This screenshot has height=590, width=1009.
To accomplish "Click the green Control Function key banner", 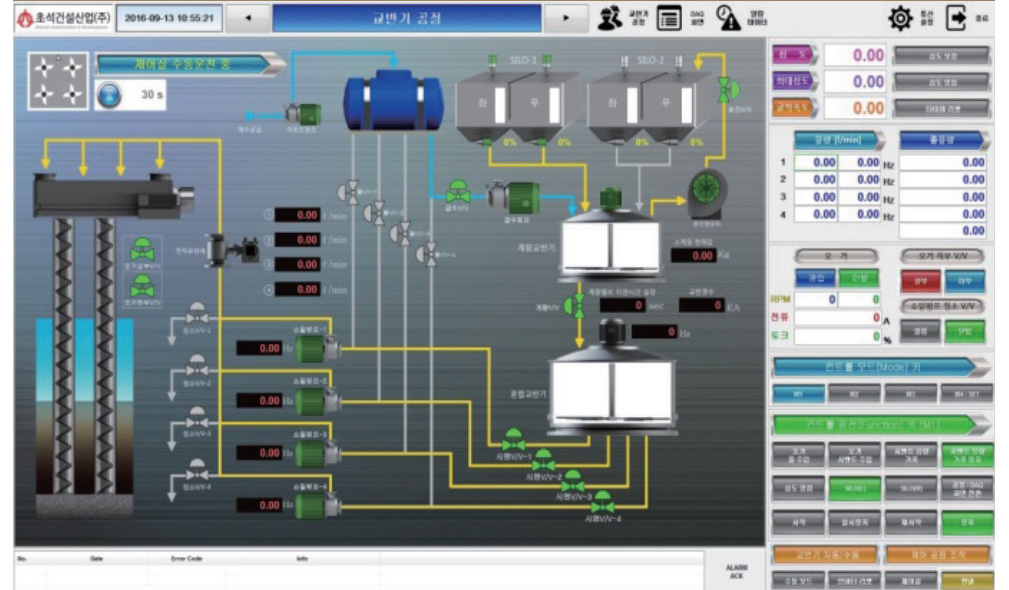I will coord(878,423).
